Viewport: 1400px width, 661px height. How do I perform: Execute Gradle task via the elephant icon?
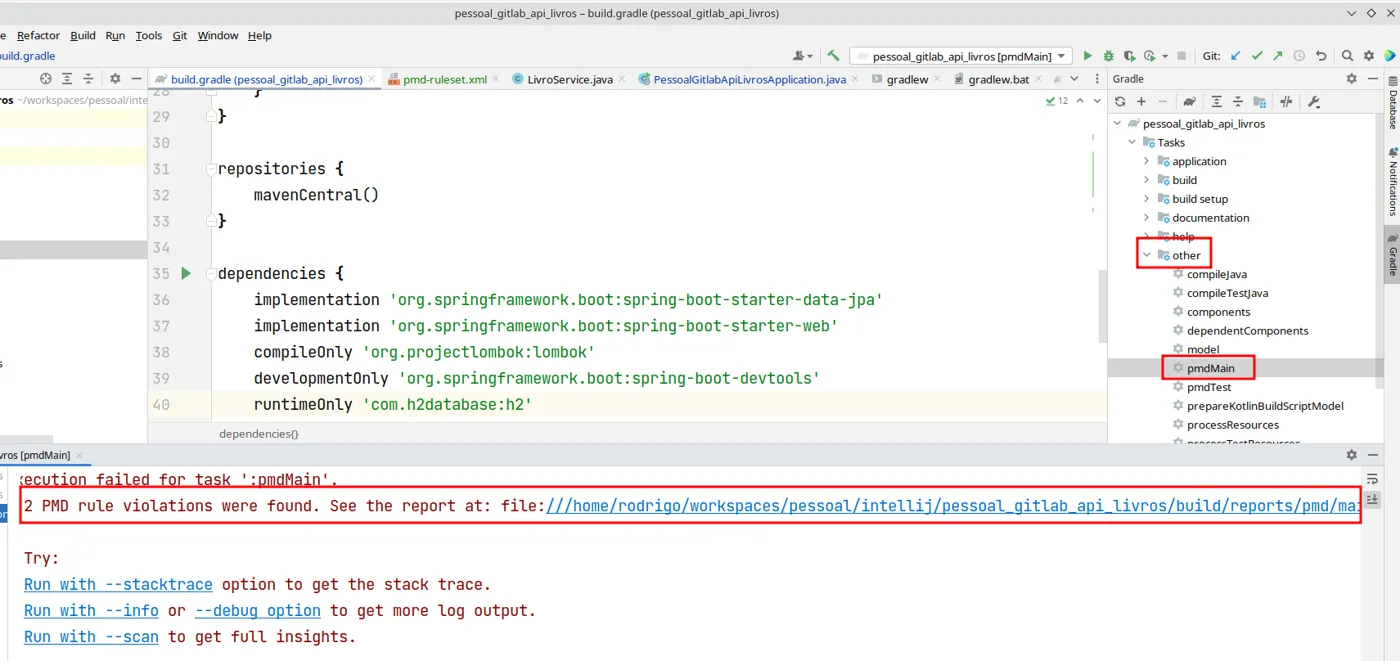[x=1189, y=101]
